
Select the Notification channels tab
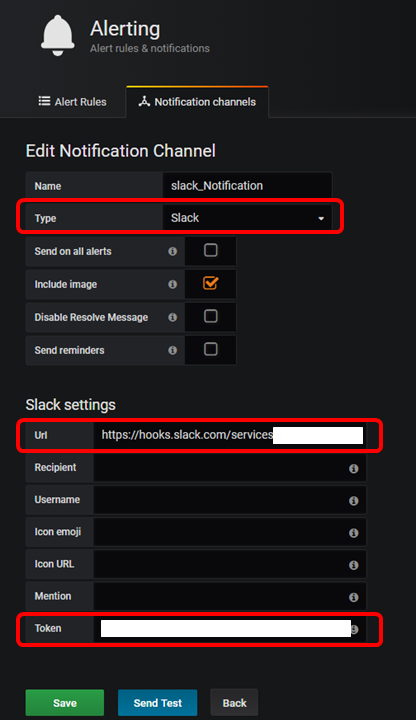pyautogui.click(x=197, y=101)
